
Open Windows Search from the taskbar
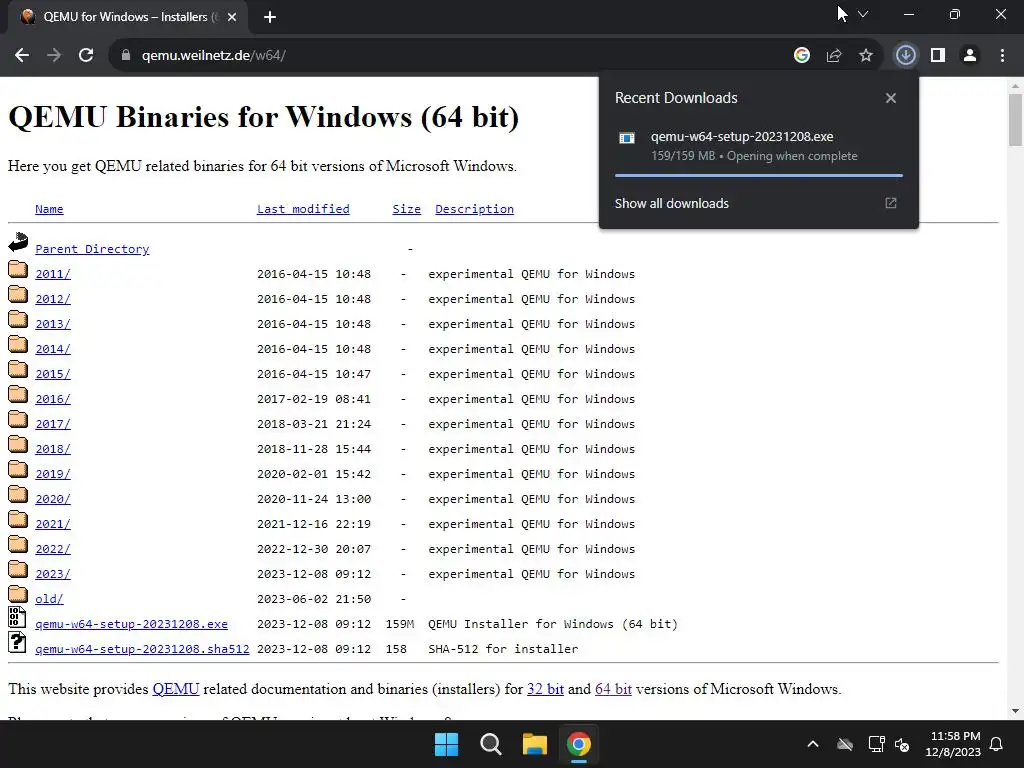(490, 744)
